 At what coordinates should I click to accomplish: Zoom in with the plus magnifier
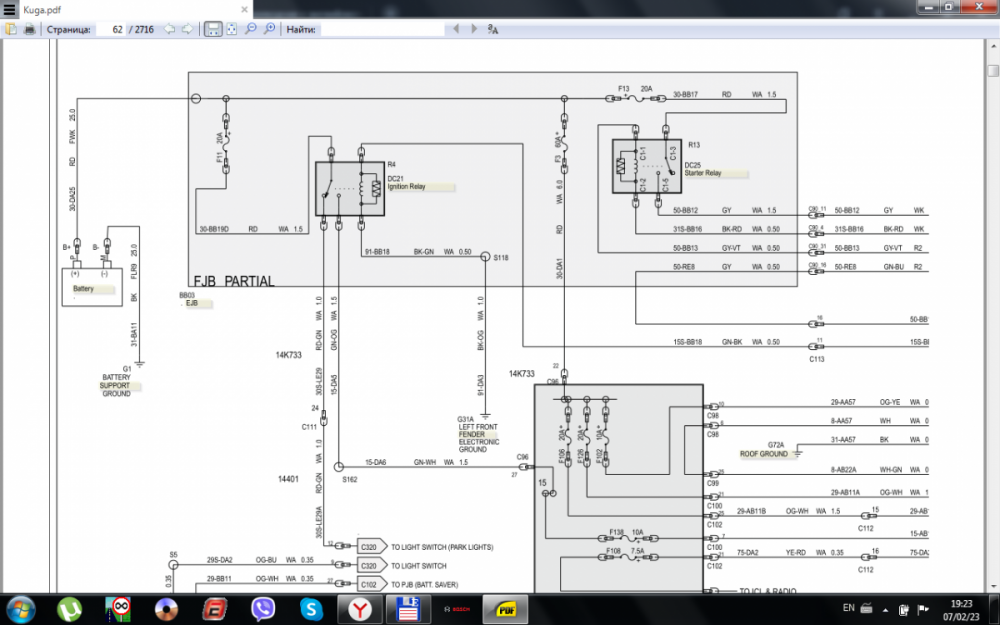[x=269, y=29]
